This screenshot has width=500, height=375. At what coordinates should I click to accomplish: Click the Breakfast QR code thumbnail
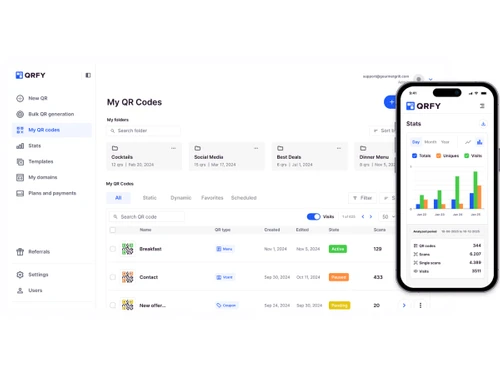point(128,249)
